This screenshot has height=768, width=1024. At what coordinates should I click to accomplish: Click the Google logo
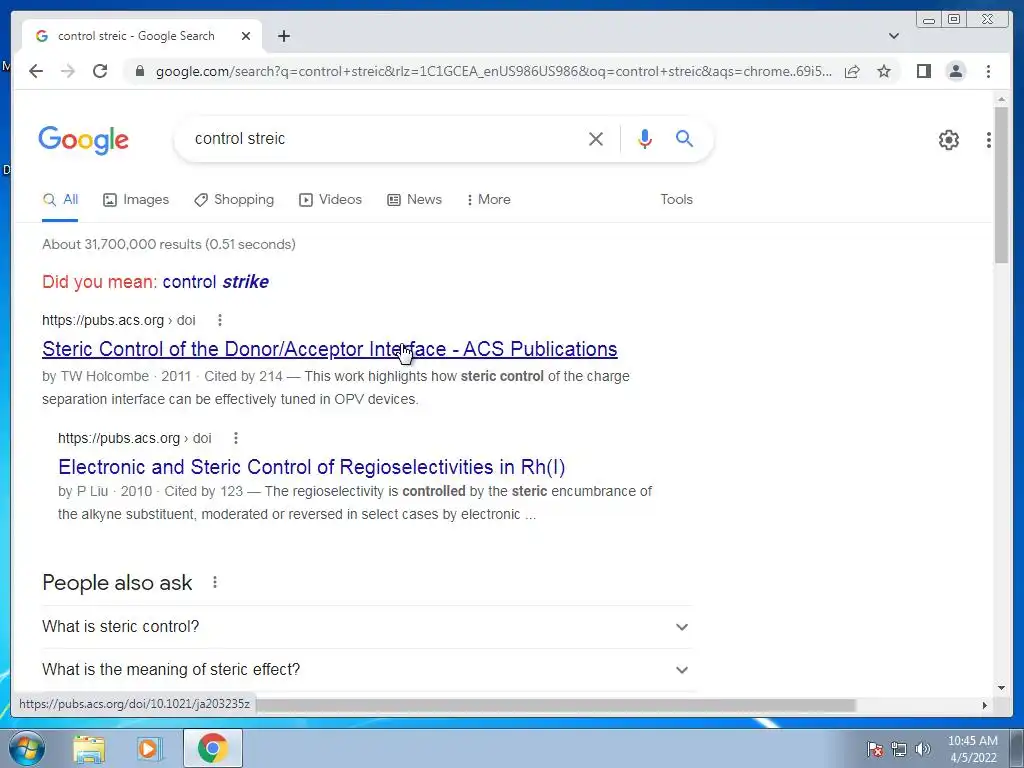coord(84,140)
